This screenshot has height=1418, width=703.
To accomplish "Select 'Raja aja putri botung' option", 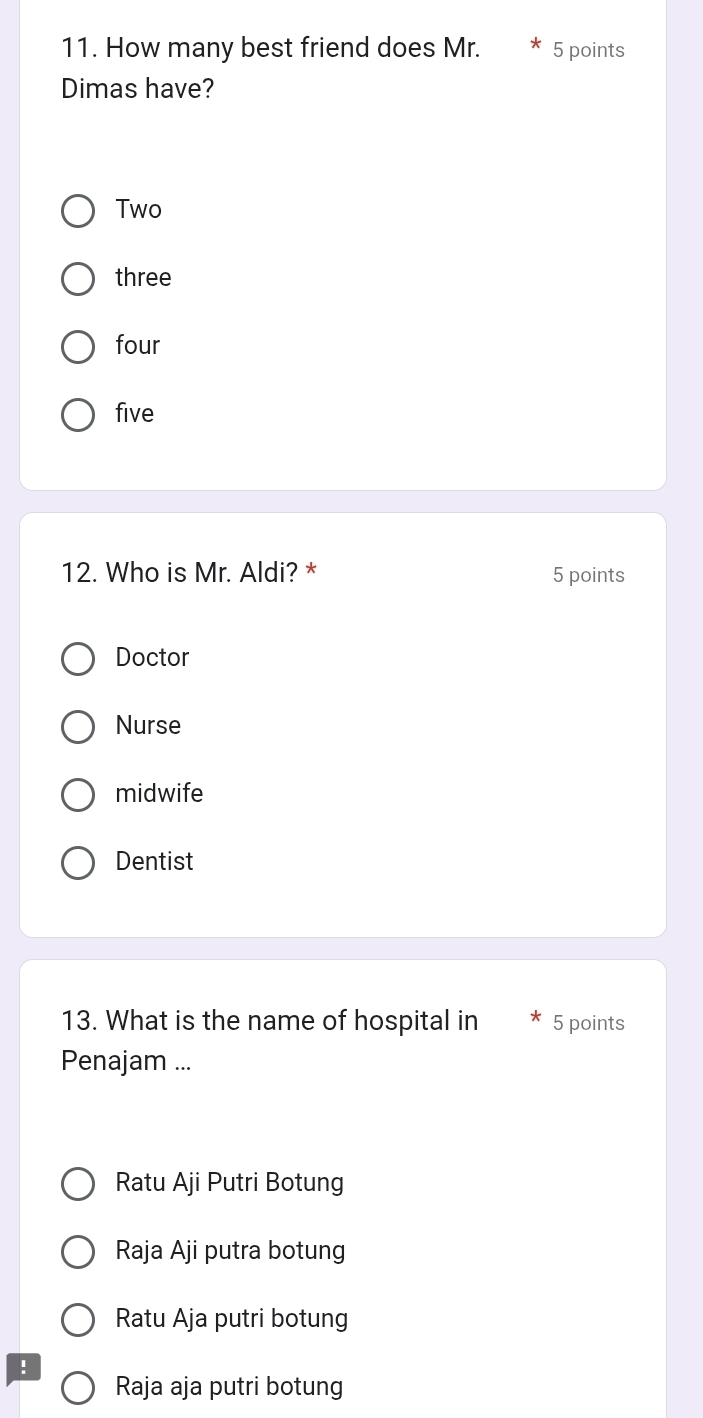I will tap(79, 1388).
